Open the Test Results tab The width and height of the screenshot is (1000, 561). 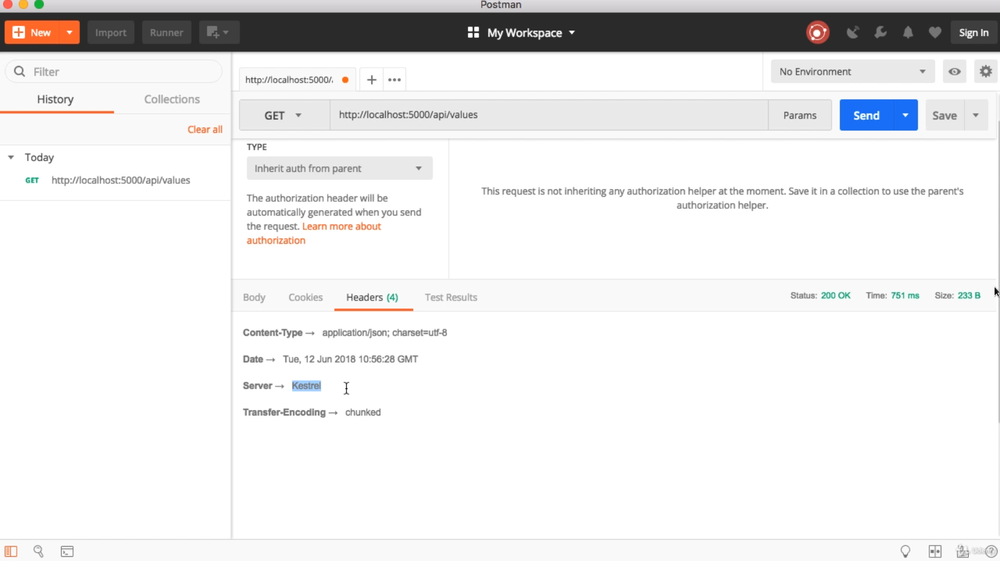(x=451, y=297)
